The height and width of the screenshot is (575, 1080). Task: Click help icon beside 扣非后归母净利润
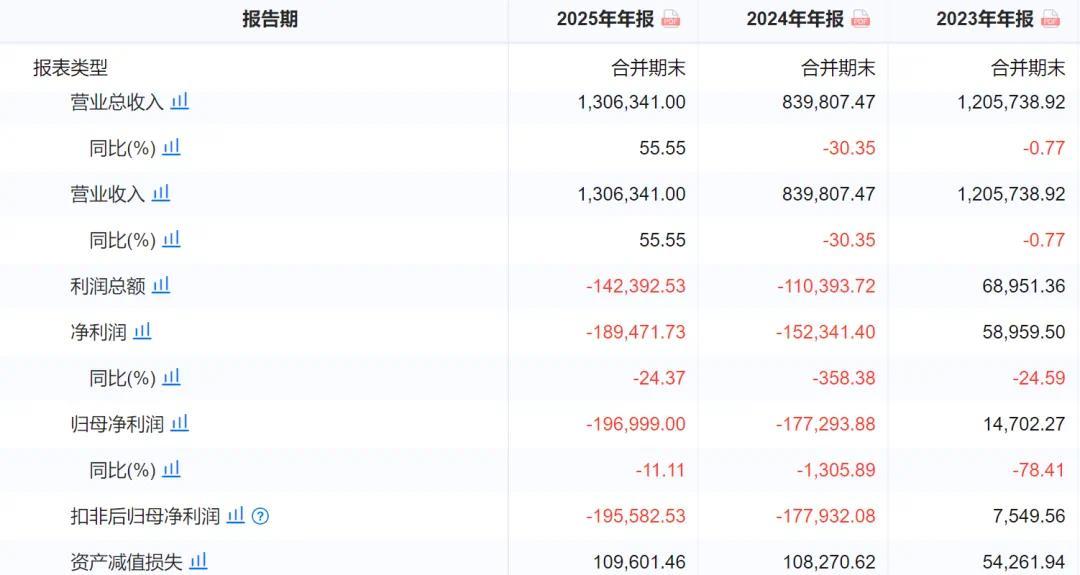[260, 516]
